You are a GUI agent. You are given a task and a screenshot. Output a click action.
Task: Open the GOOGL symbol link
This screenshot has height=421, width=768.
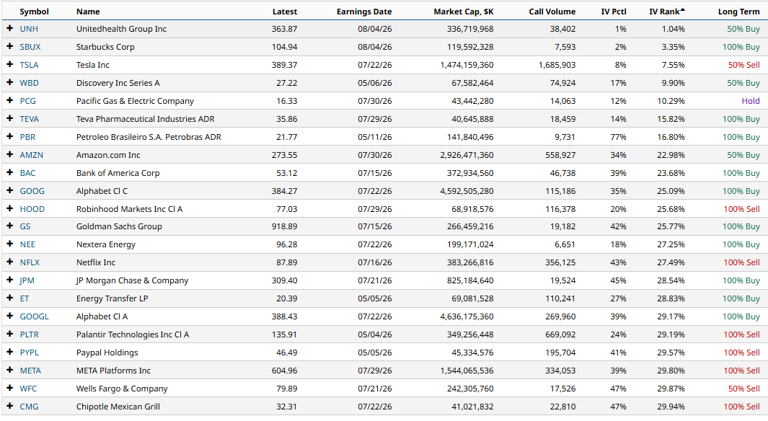34,317
